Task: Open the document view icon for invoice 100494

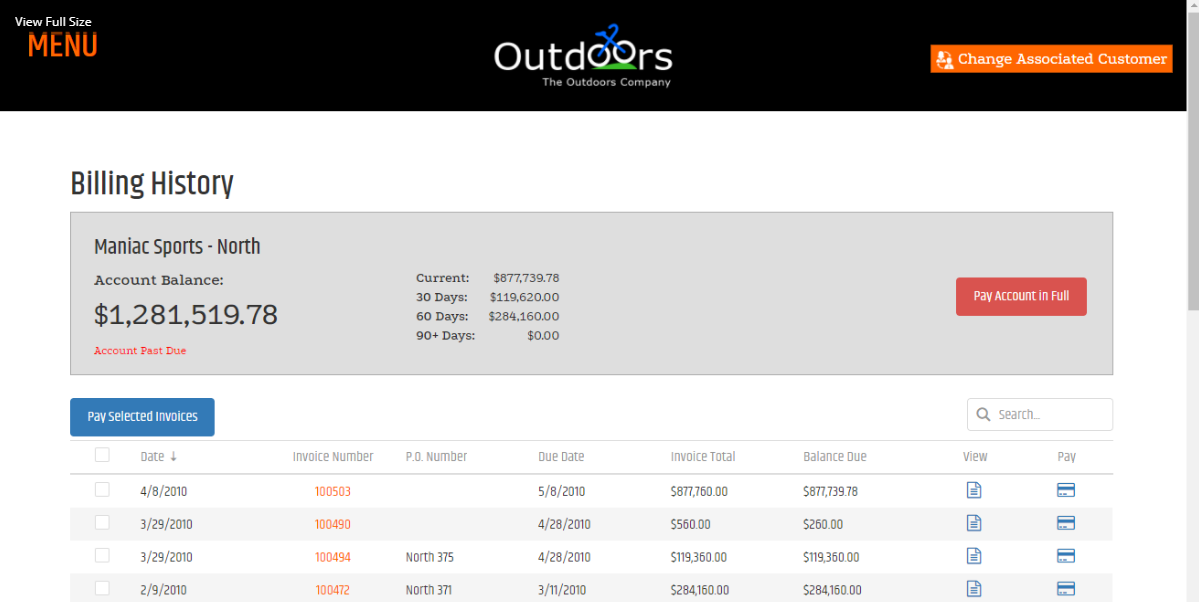Action: (974, 556)
